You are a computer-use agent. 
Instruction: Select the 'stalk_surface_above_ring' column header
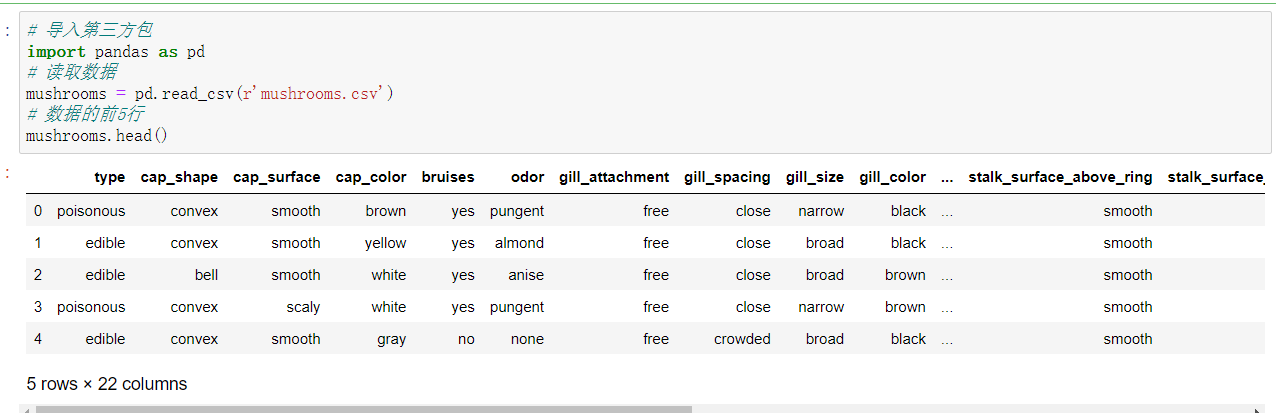[1060, 177]
